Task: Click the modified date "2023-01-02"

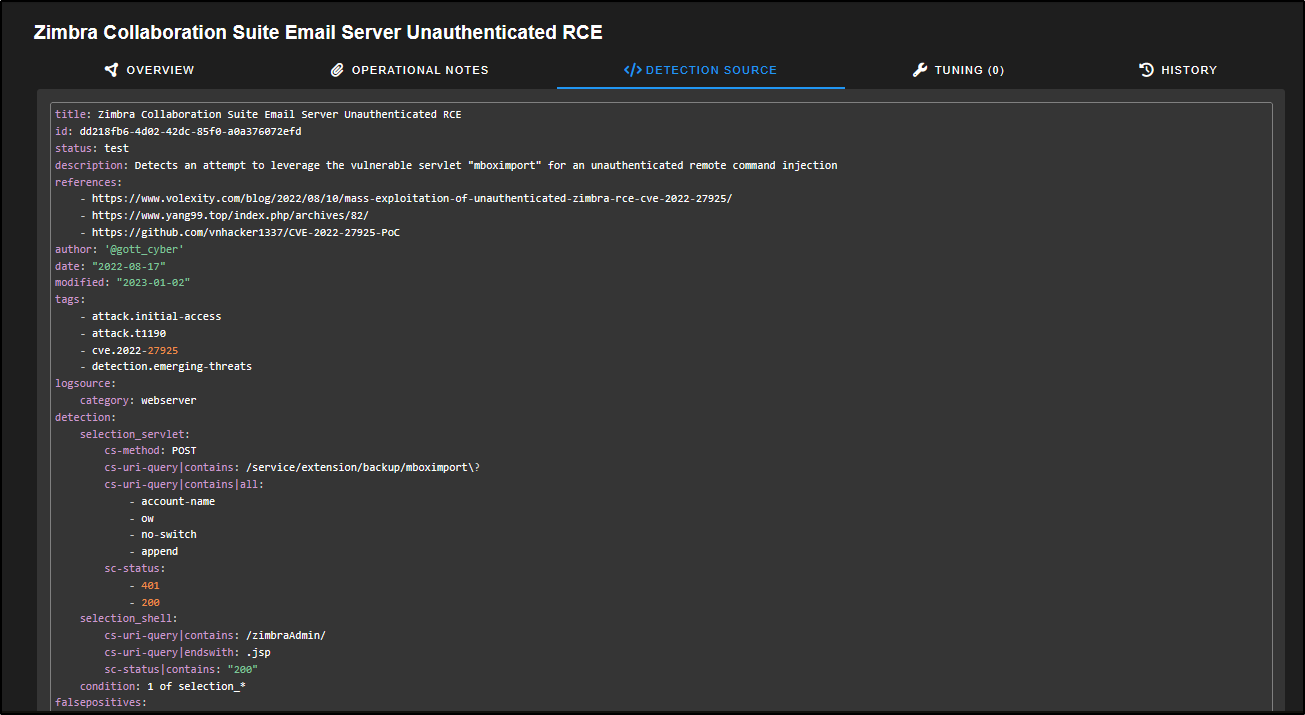Action: pos(153,282)
